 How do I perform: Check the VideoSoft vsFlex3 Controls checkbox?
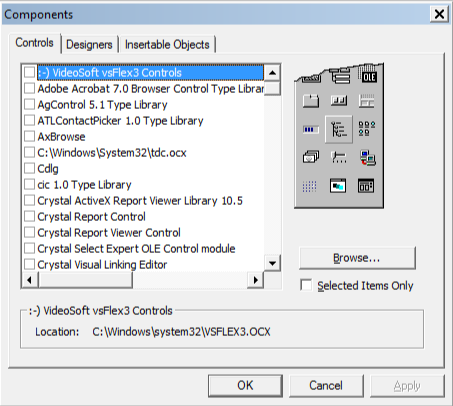pyautogui.click(x=30, y=72)
